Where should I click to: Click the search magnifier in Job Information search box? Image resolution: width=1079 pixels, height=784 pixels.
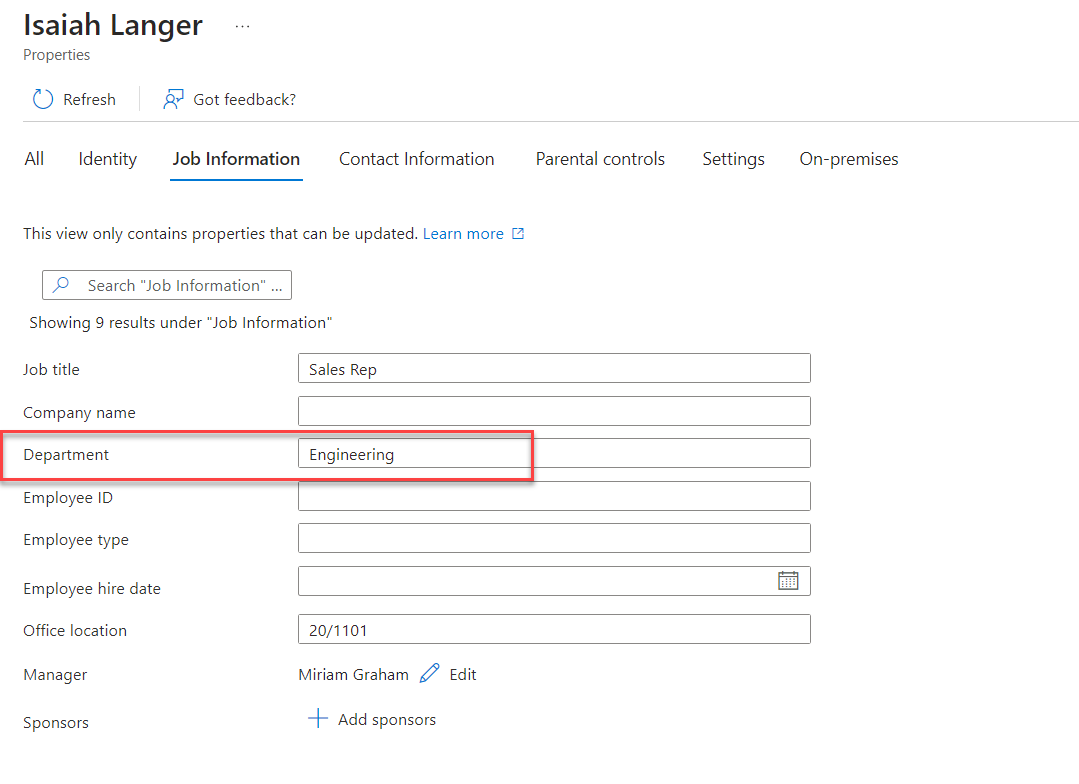click(62, 285)
